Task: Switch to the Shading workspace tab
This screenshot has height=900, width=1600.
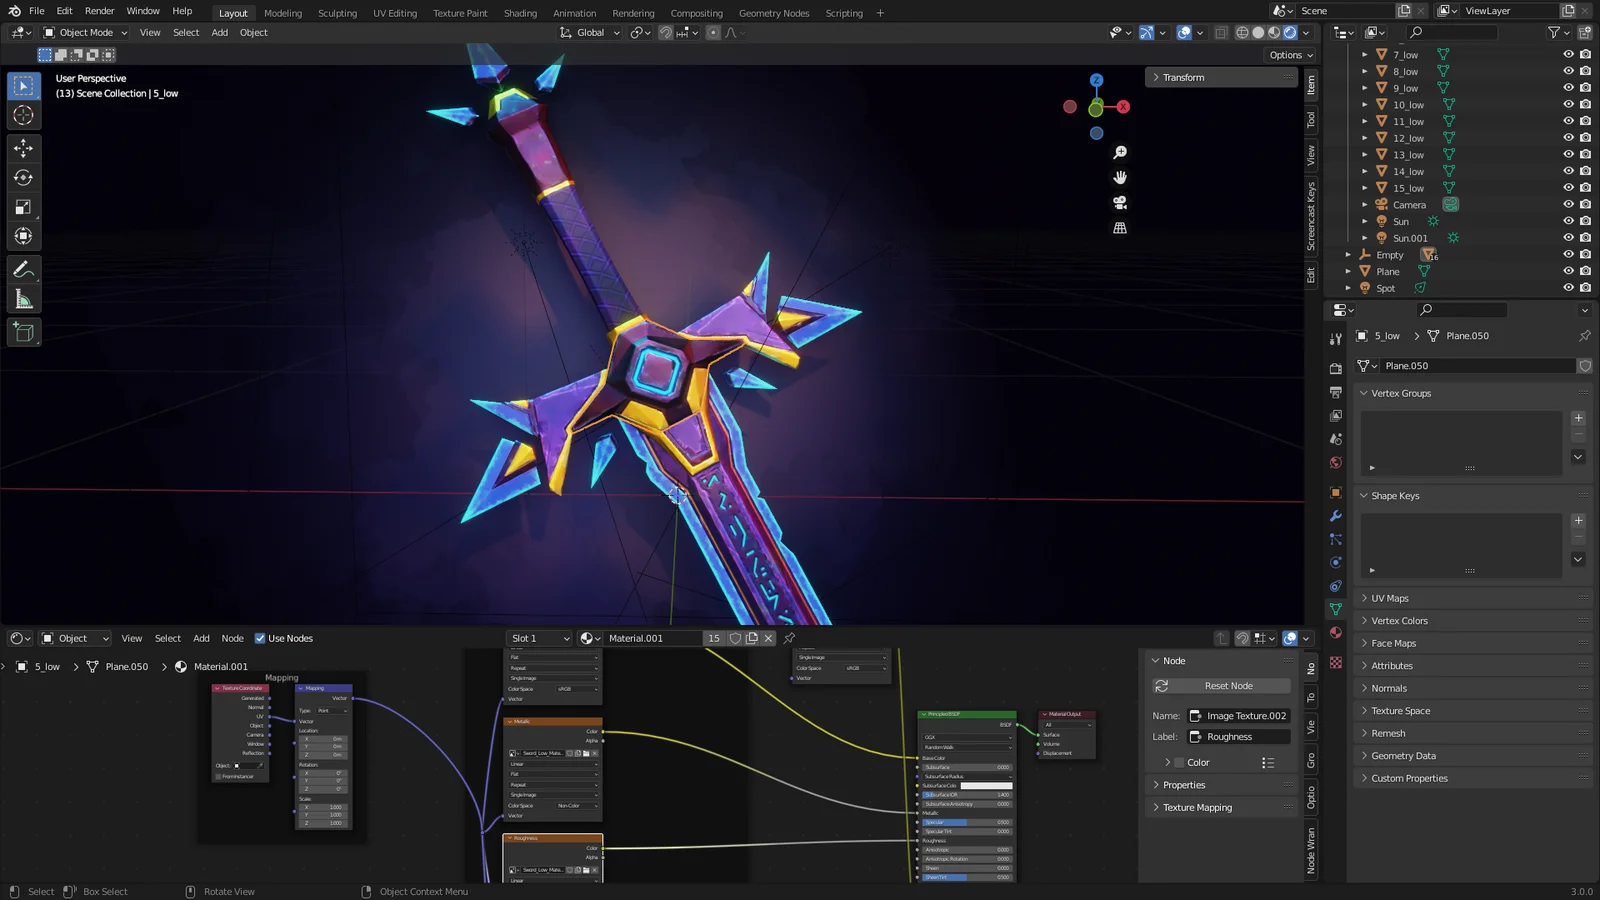Action: (520, 13)
